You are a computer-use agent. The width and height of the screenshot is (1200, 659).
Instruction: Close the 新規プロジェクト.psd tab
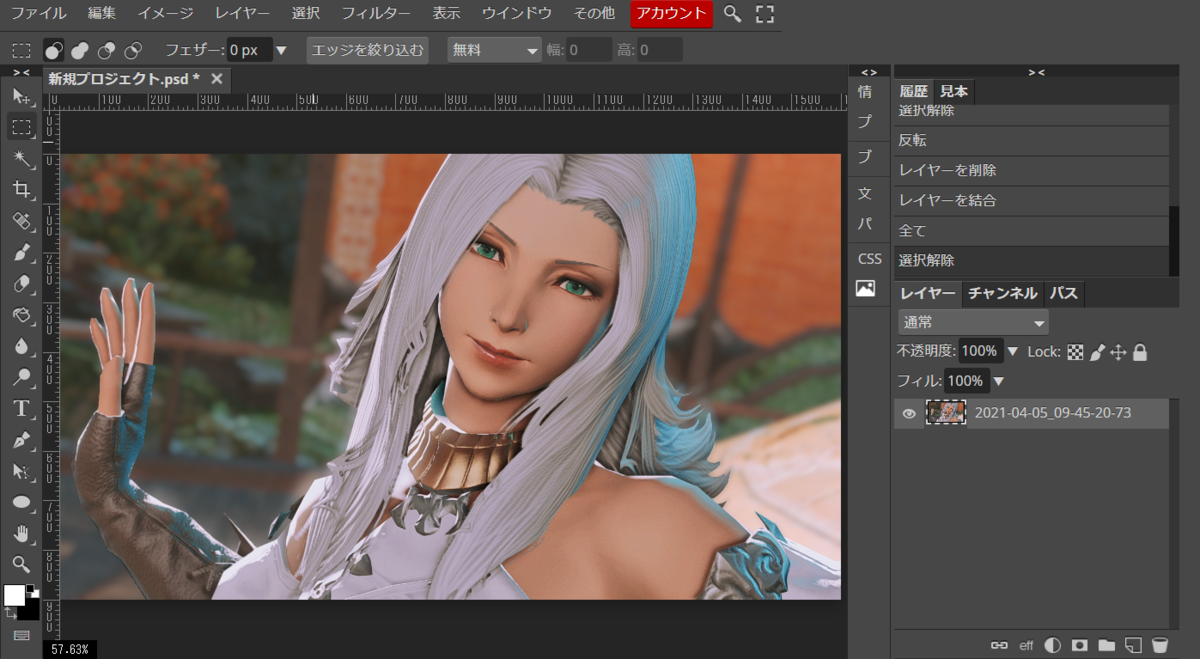click(x=216, y=78)
